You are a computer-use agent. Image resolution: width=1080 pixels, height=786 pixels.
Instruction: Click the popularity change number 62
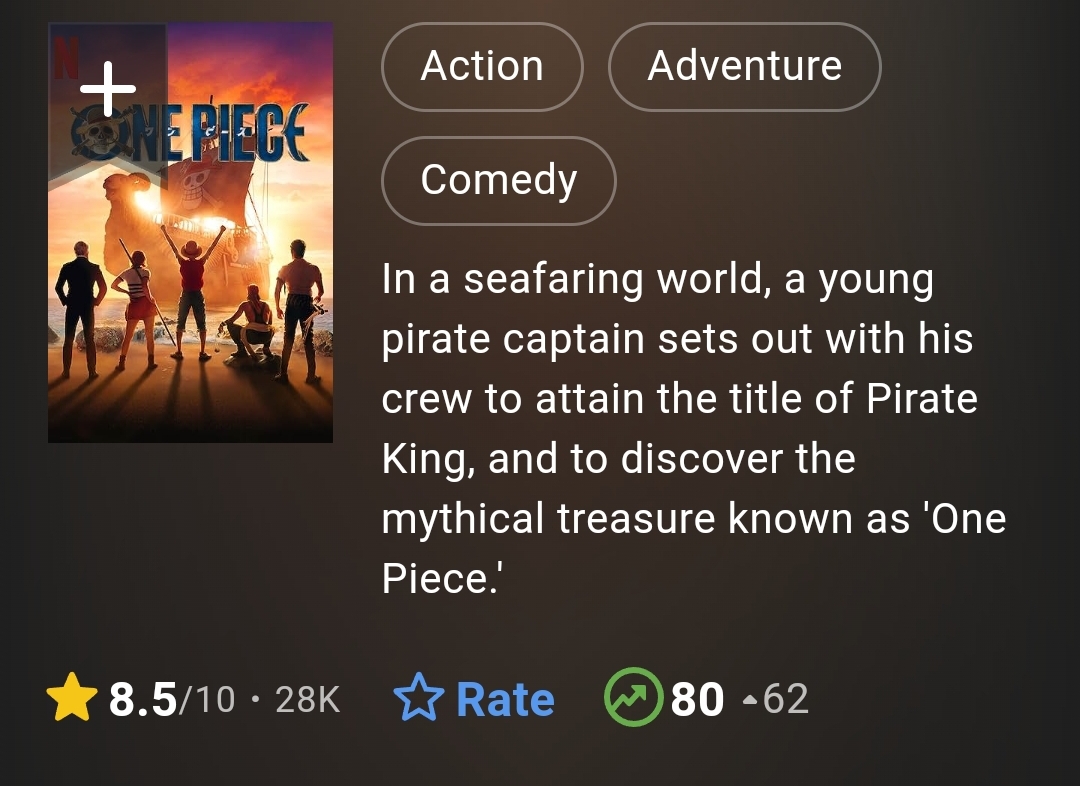click(x=785, y=700)
